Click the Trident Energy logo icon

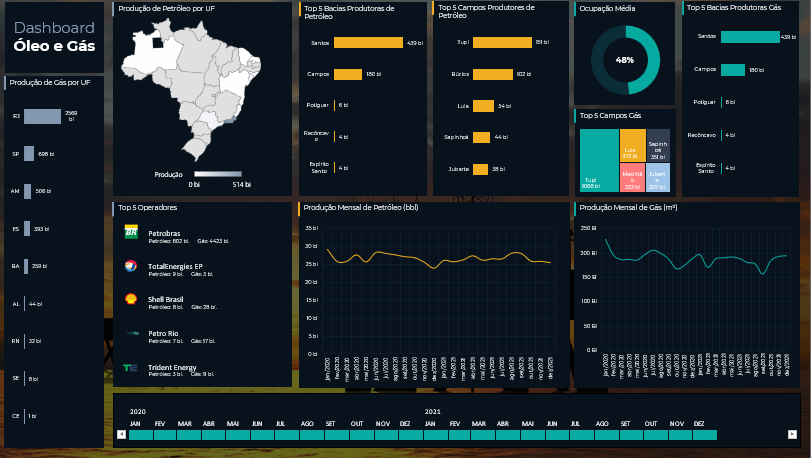[x=131, y=368]
